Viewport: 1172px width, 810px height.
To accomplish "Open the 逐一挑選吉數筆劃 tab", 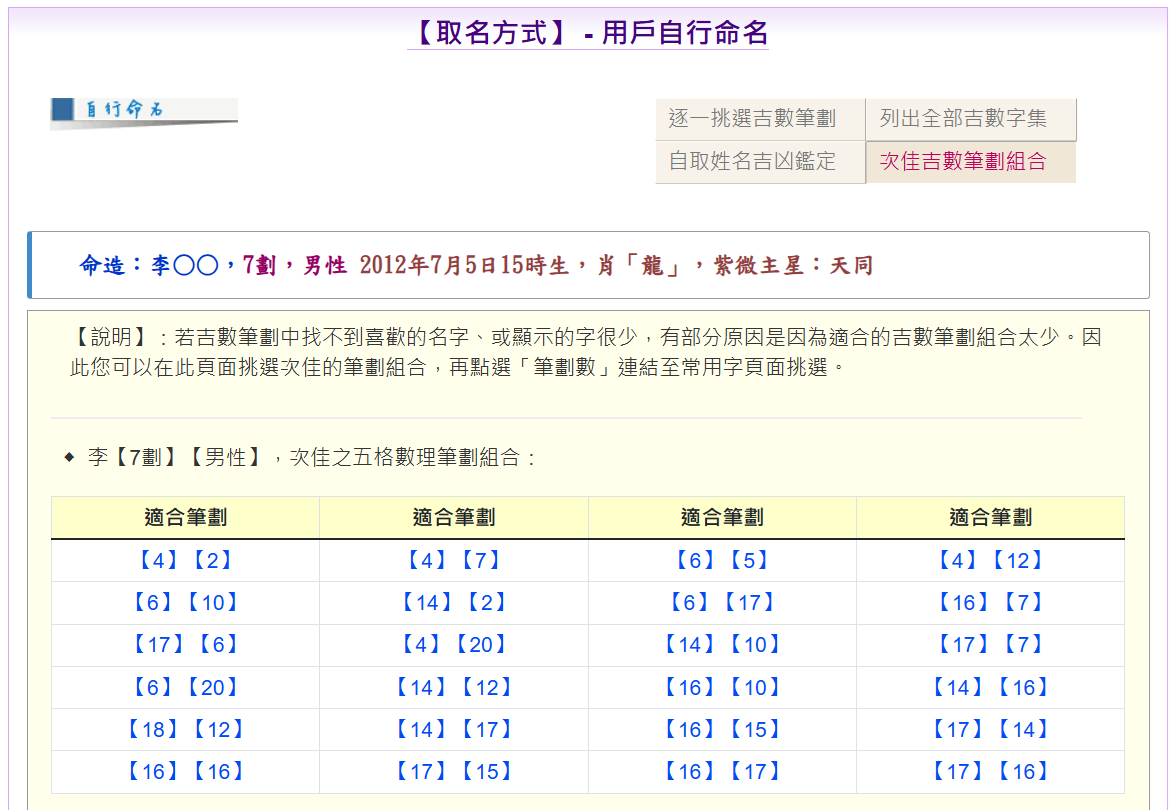I will (x=752, y=119).
